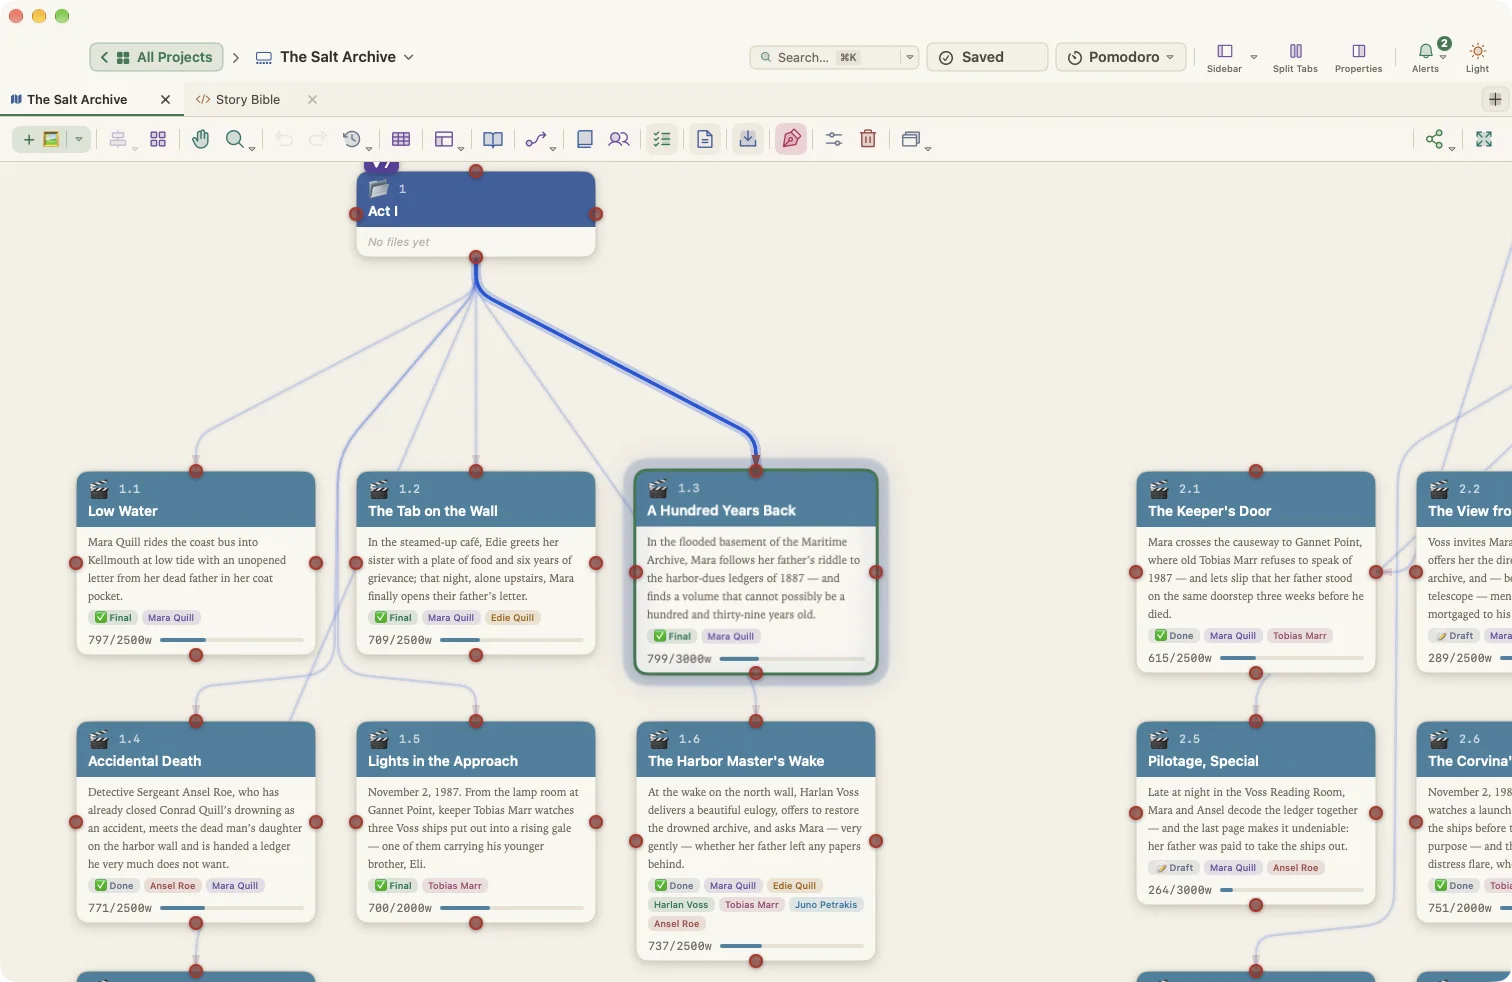The width and height of the screenshot is (1512, 982).
Task: Go back to All Projects
Action: pos(156,57)
